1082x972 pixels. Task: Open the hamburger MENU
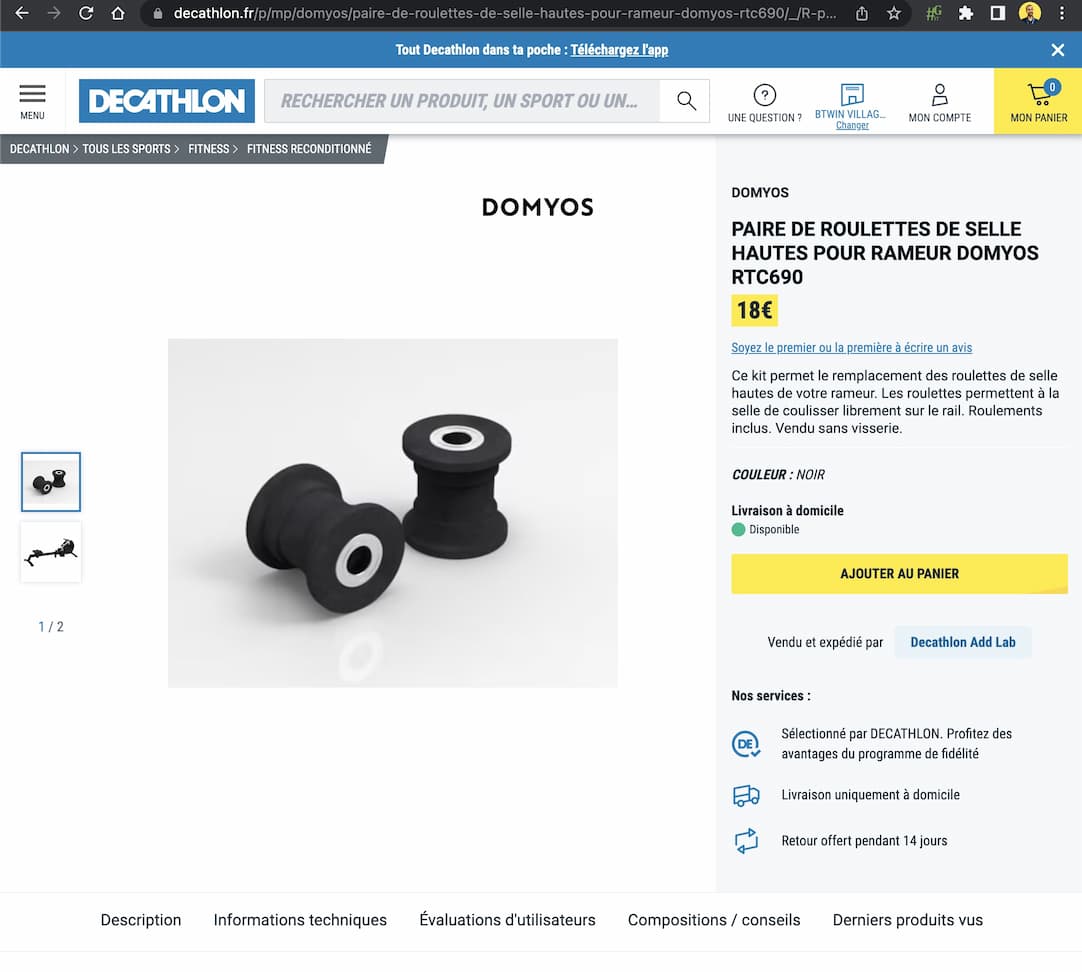32,101
